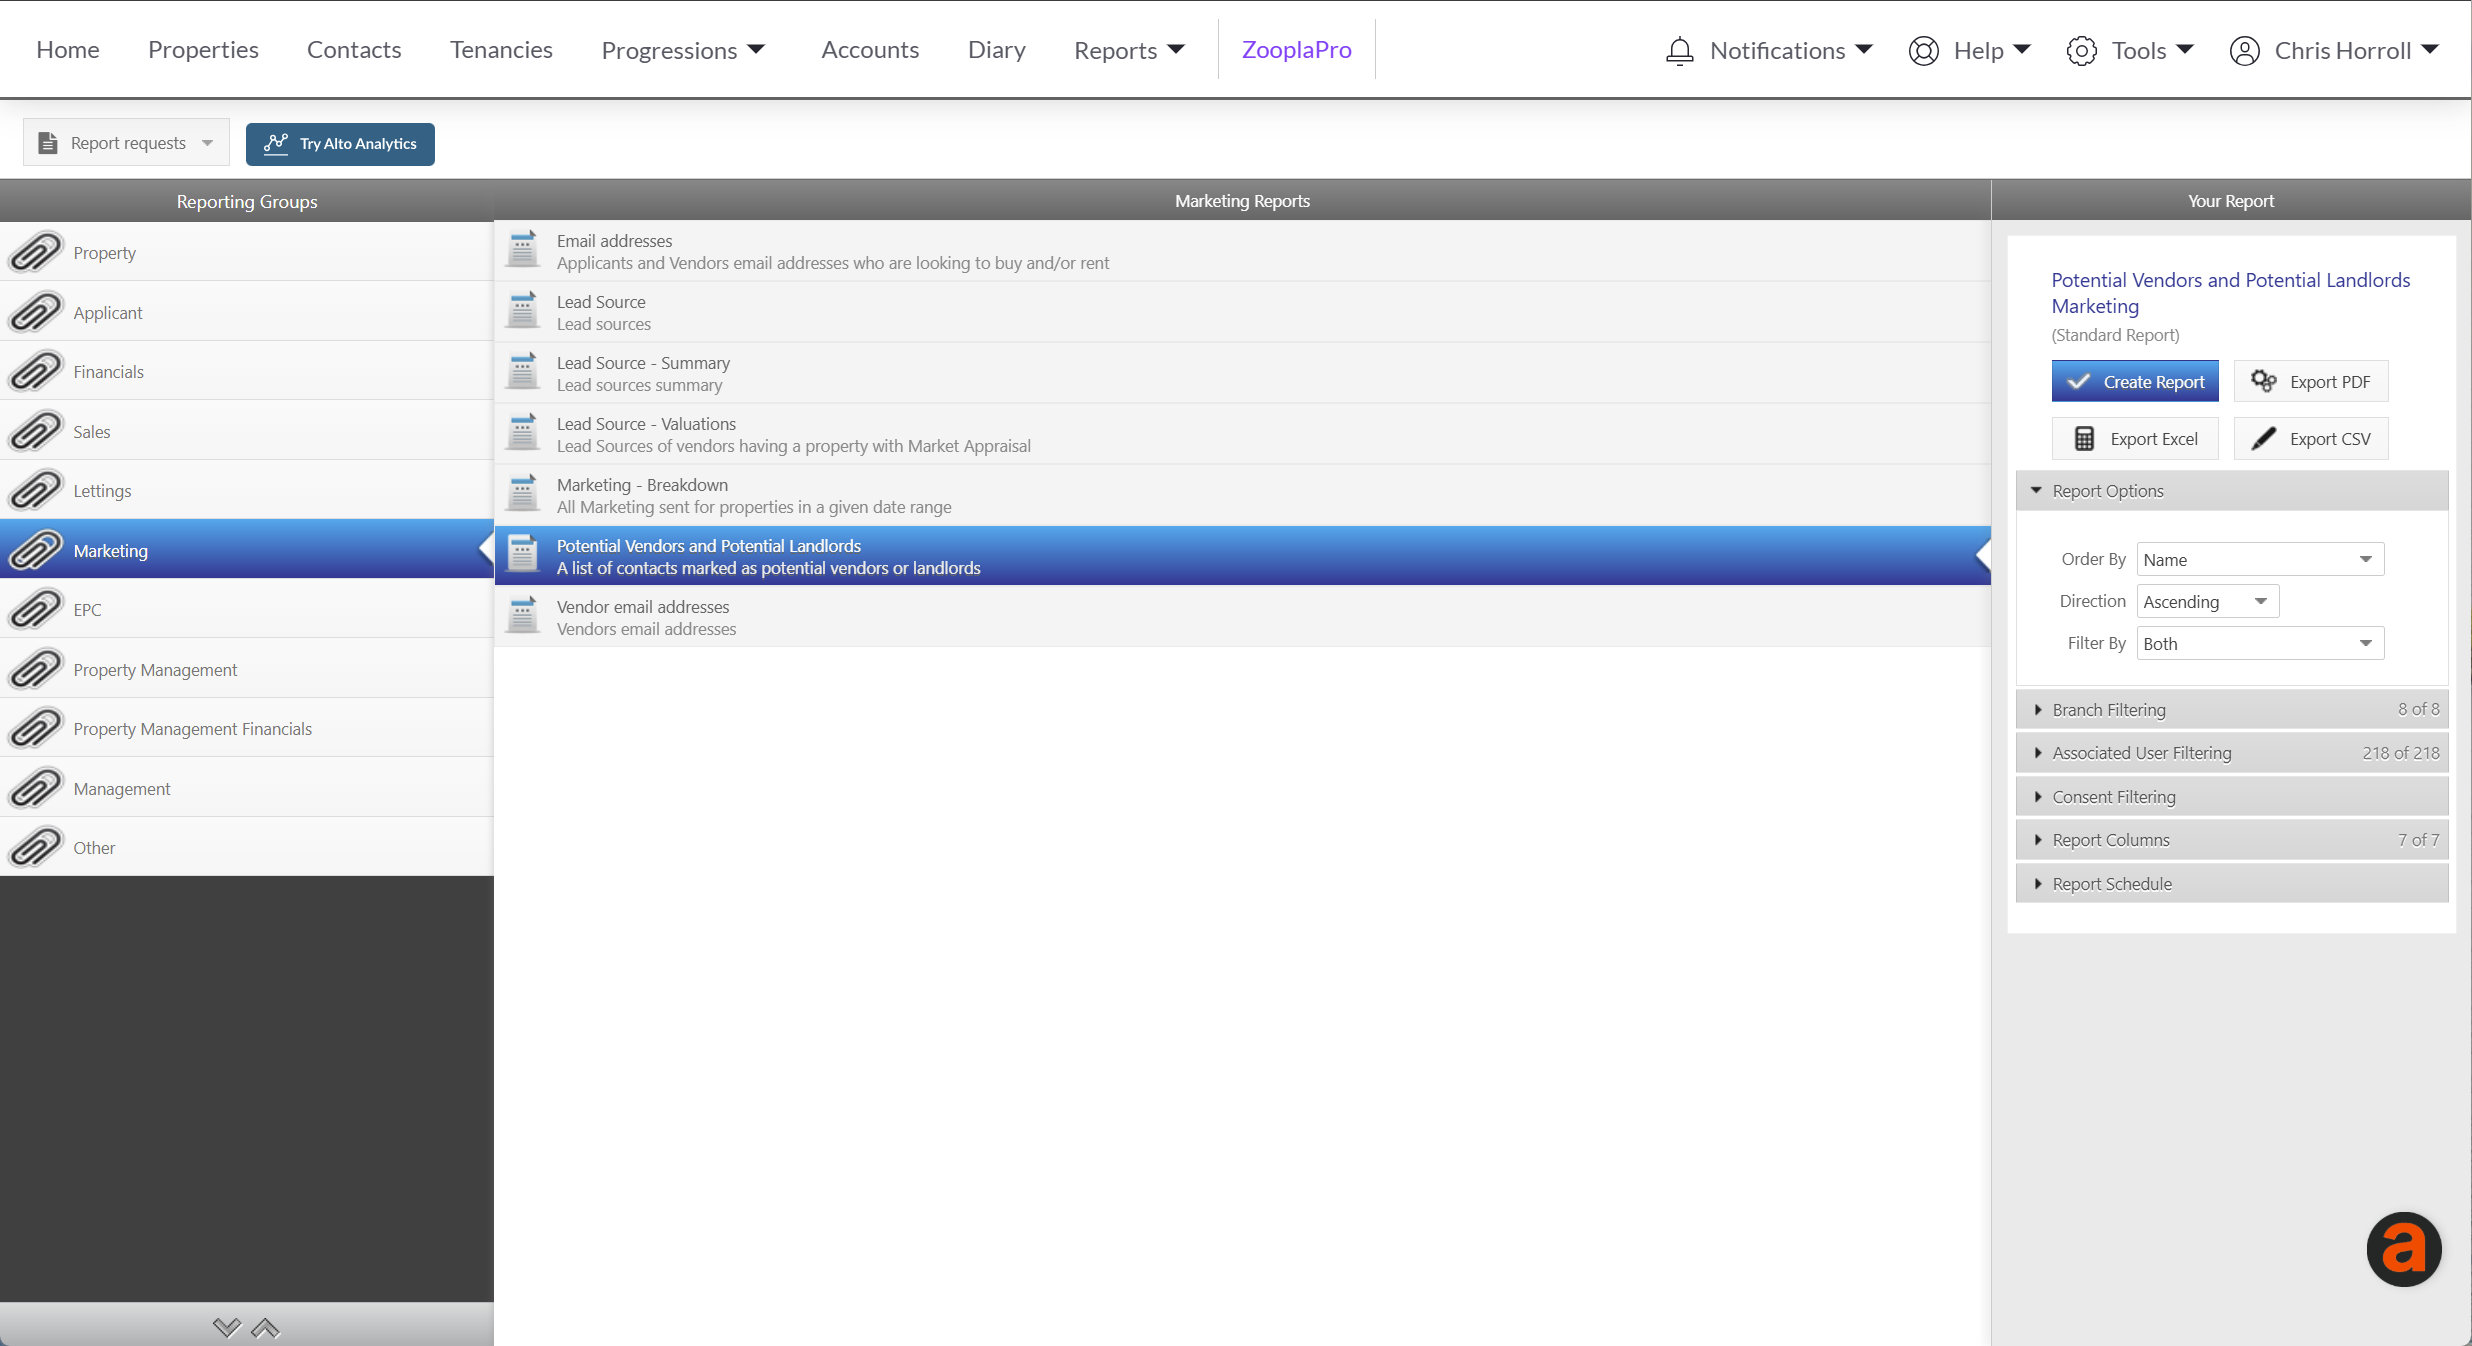Screen dimensions: 2472x1346
Task: Select the Lead Source report row
Action: [x=1242, y=312]
